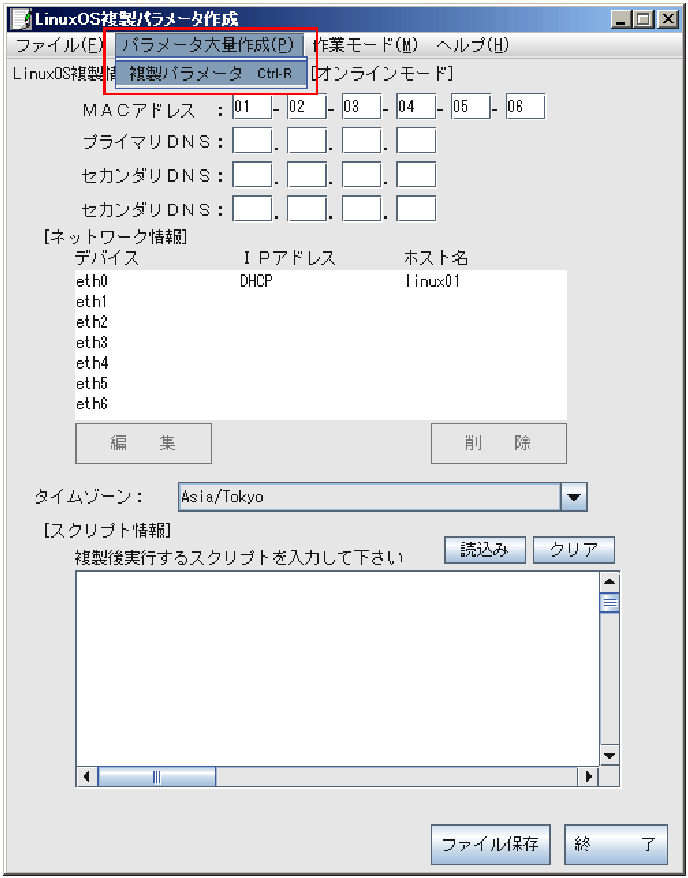Click the DHCP value for eth0

(256, 281)
